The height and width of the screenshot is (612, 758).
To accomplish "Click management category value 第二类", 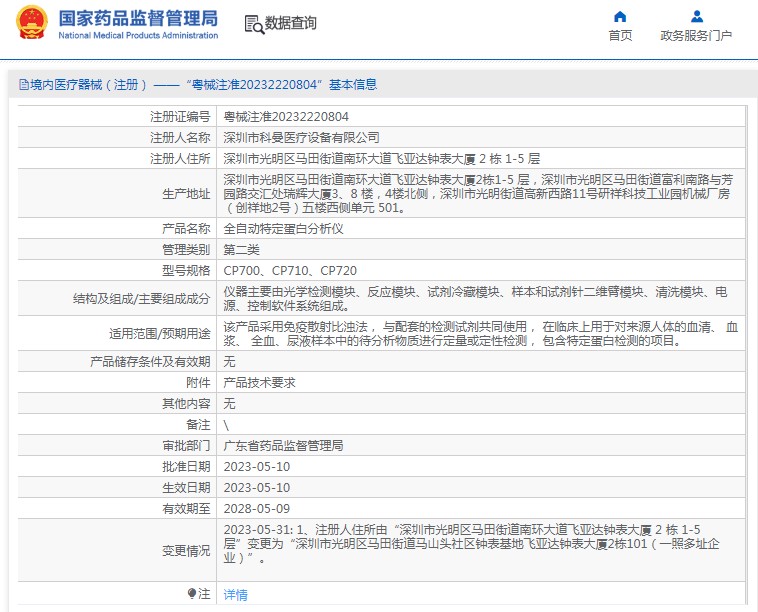I will 241,249.
